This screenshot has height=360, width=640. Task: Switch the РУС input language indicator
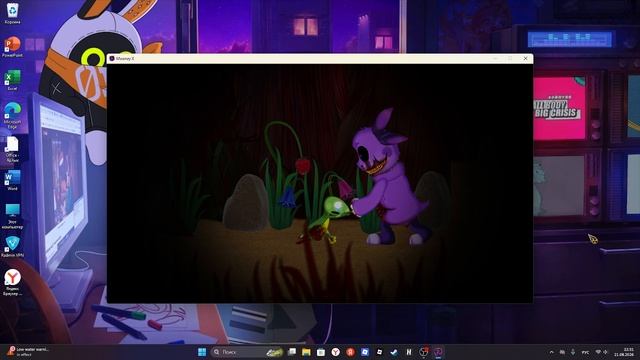click(x=585, y=352)
